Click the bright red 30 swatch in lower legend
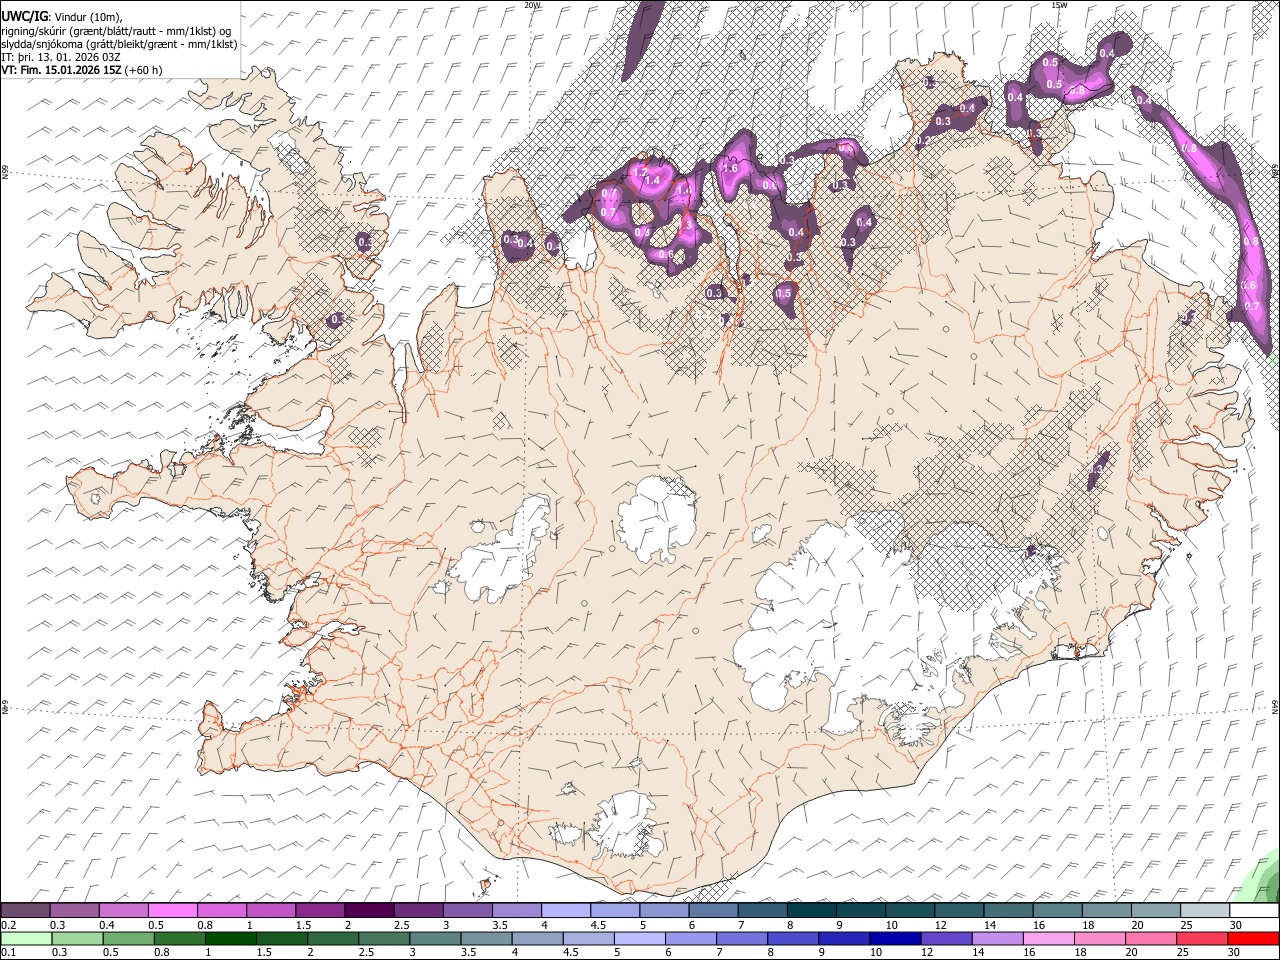Screen dimensions: 1280x960 [x=1254, y=938]
